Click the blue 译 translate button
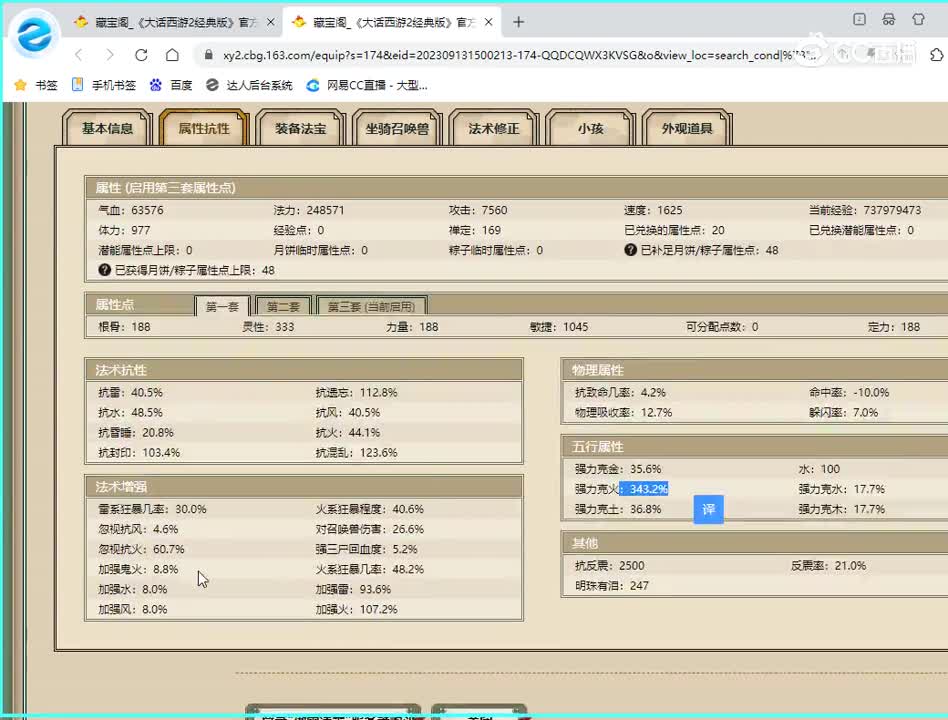 [709, 510]
